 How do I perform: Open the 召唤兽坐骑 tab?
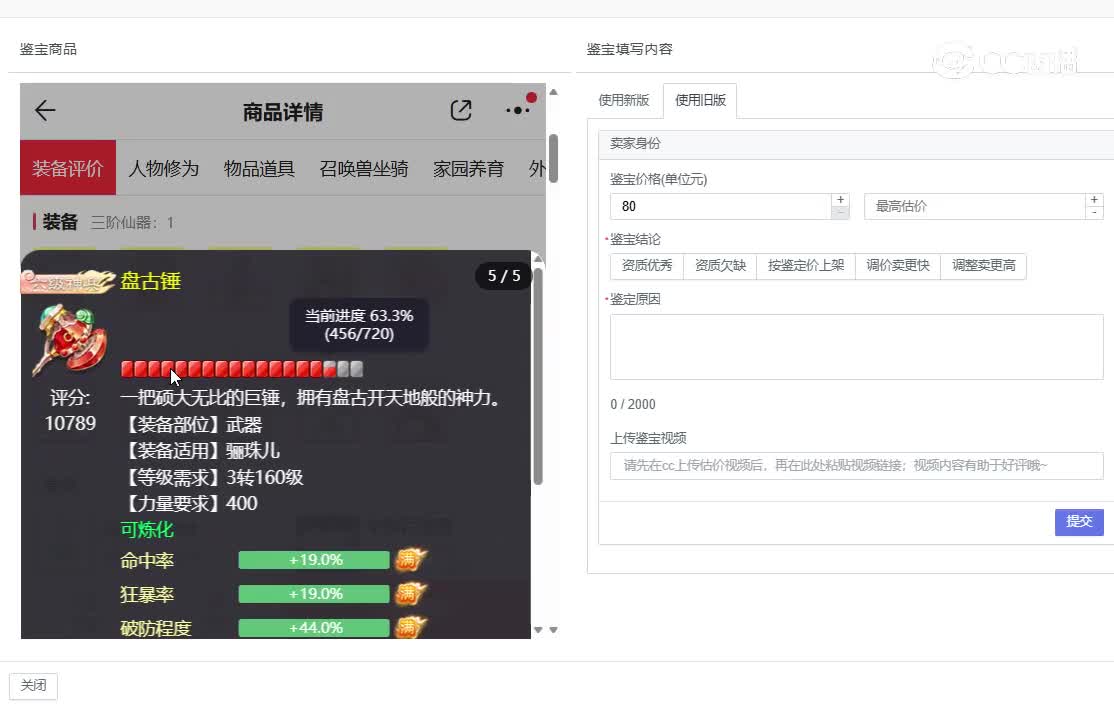364,168
